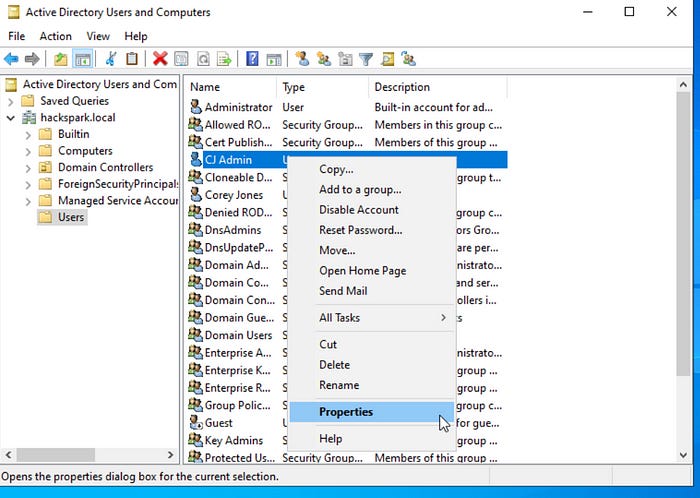The width and height of the screenshot is (700, 498).
Task: Create a new user with toolbar icon
Action: coord(302,59)
